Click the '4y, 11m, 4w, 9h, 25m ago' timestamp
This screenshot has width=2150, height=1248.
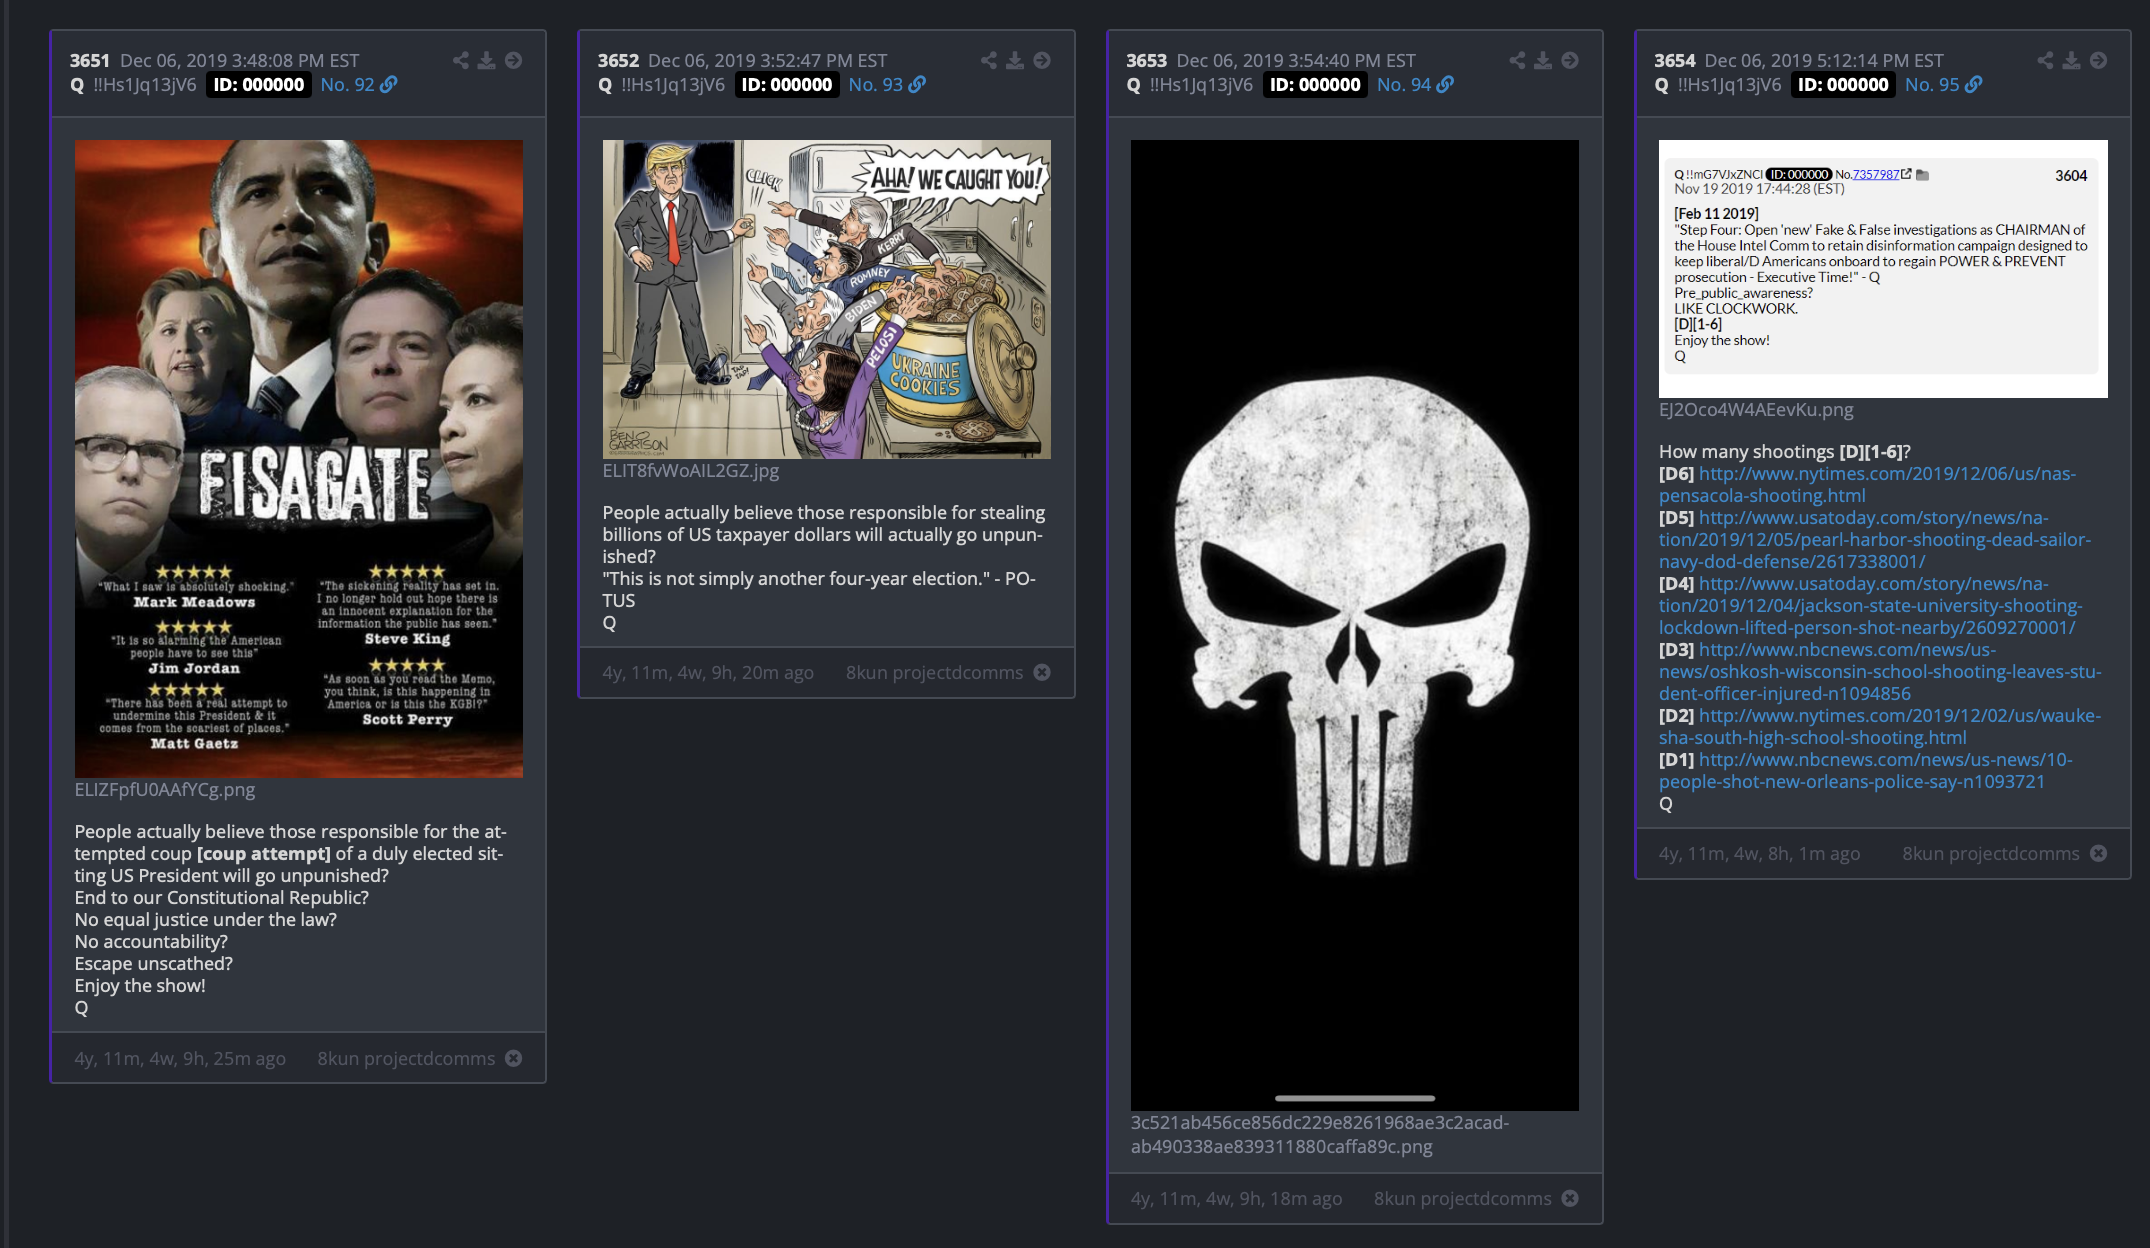coord(180,1058)
